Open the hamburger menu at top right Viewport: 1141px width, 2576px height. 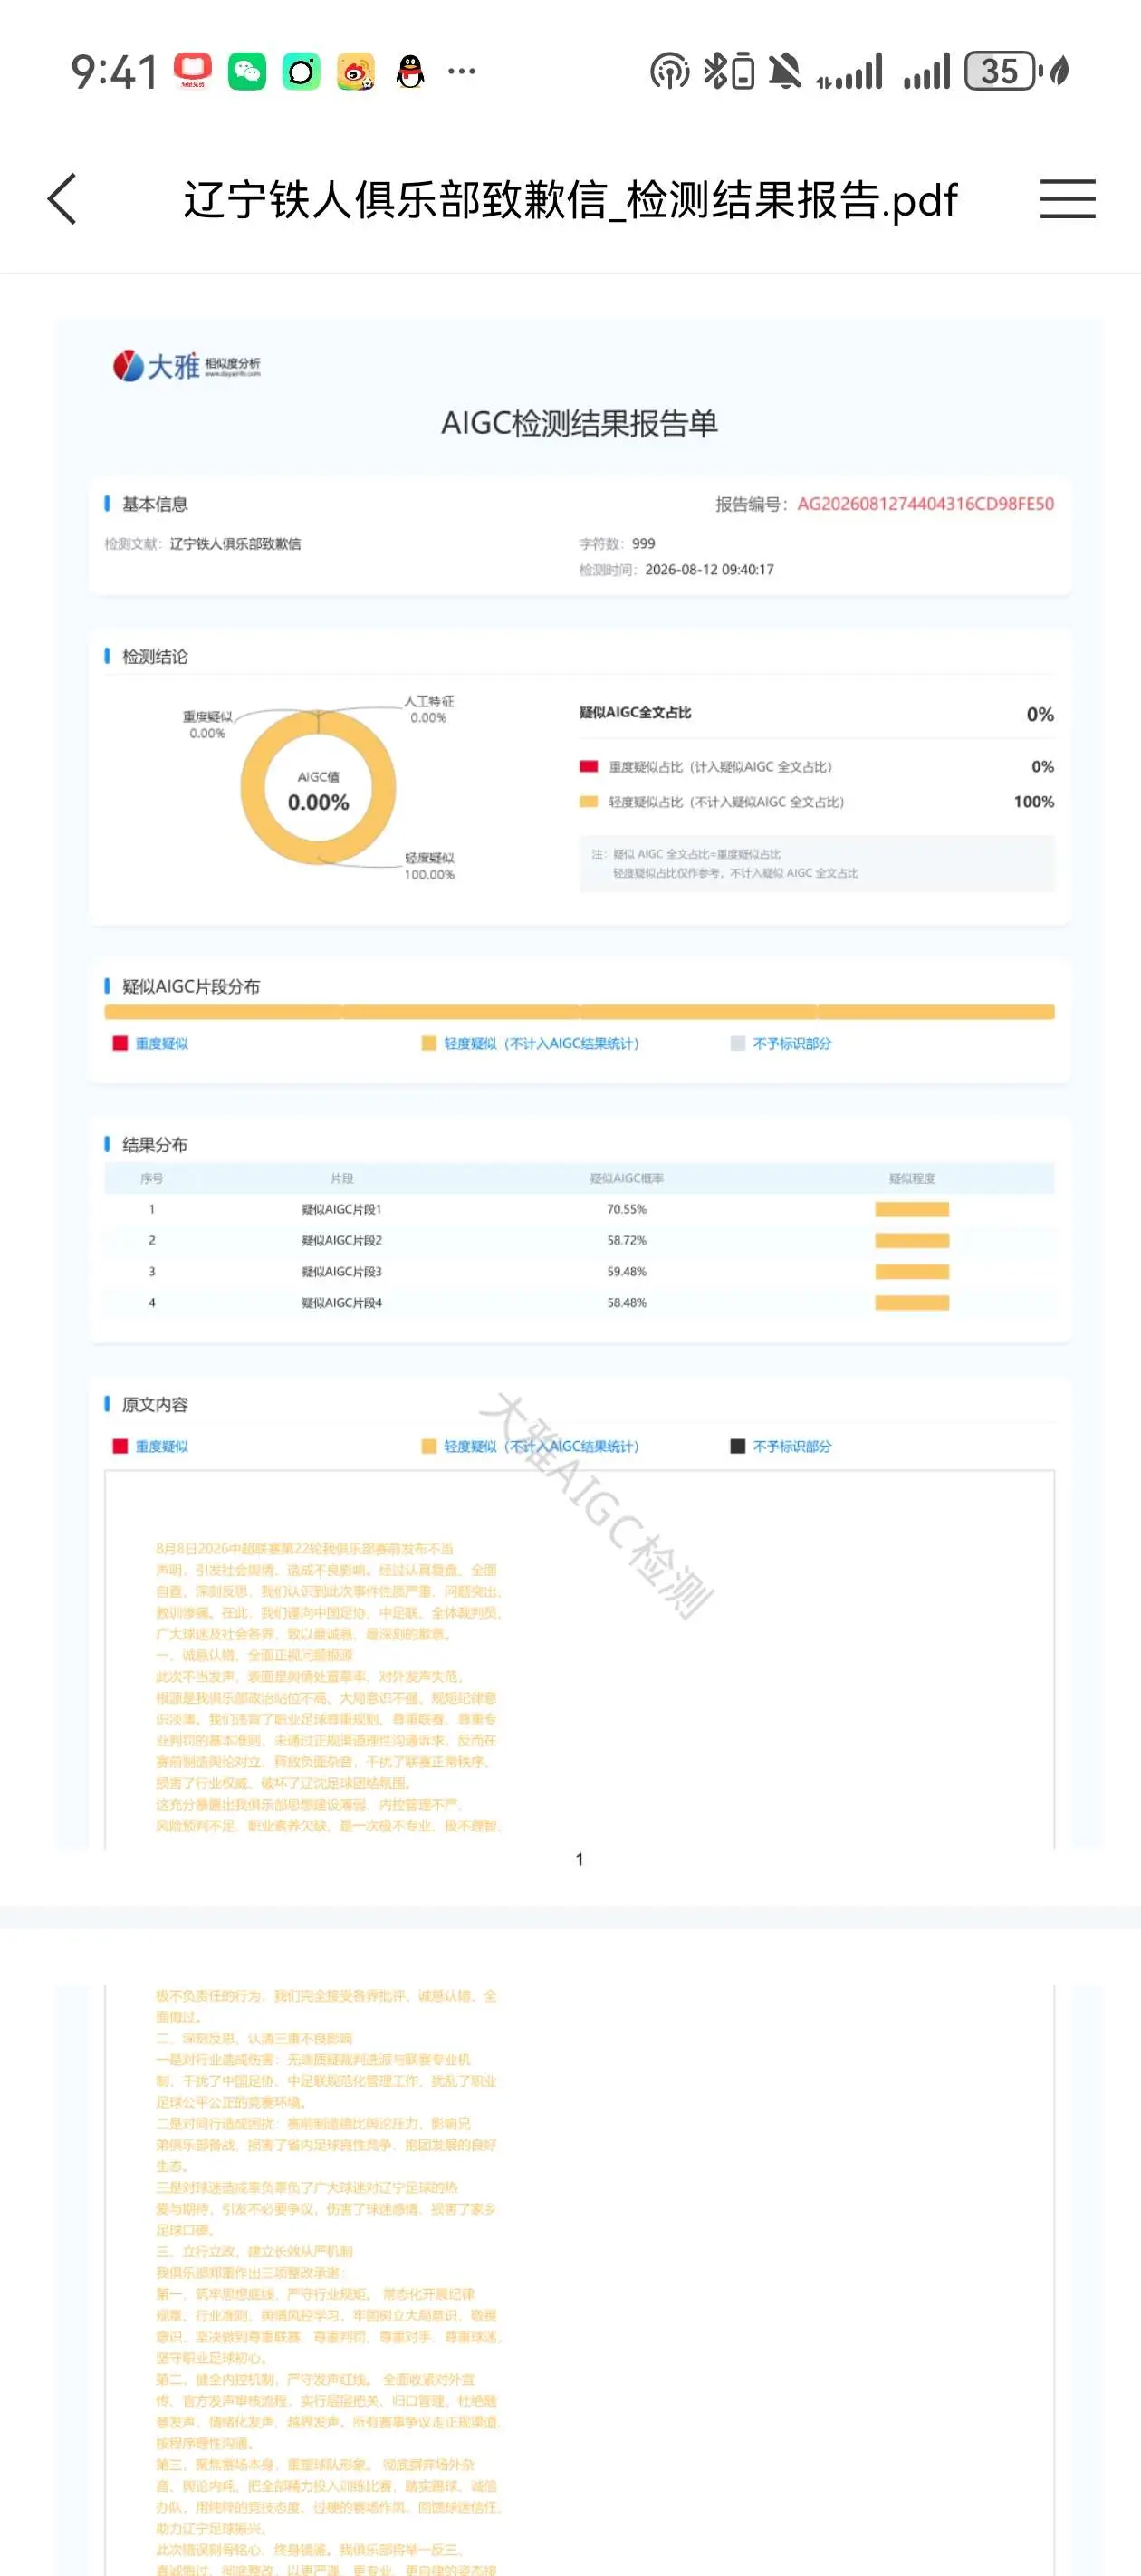(x=1067, y=199)
